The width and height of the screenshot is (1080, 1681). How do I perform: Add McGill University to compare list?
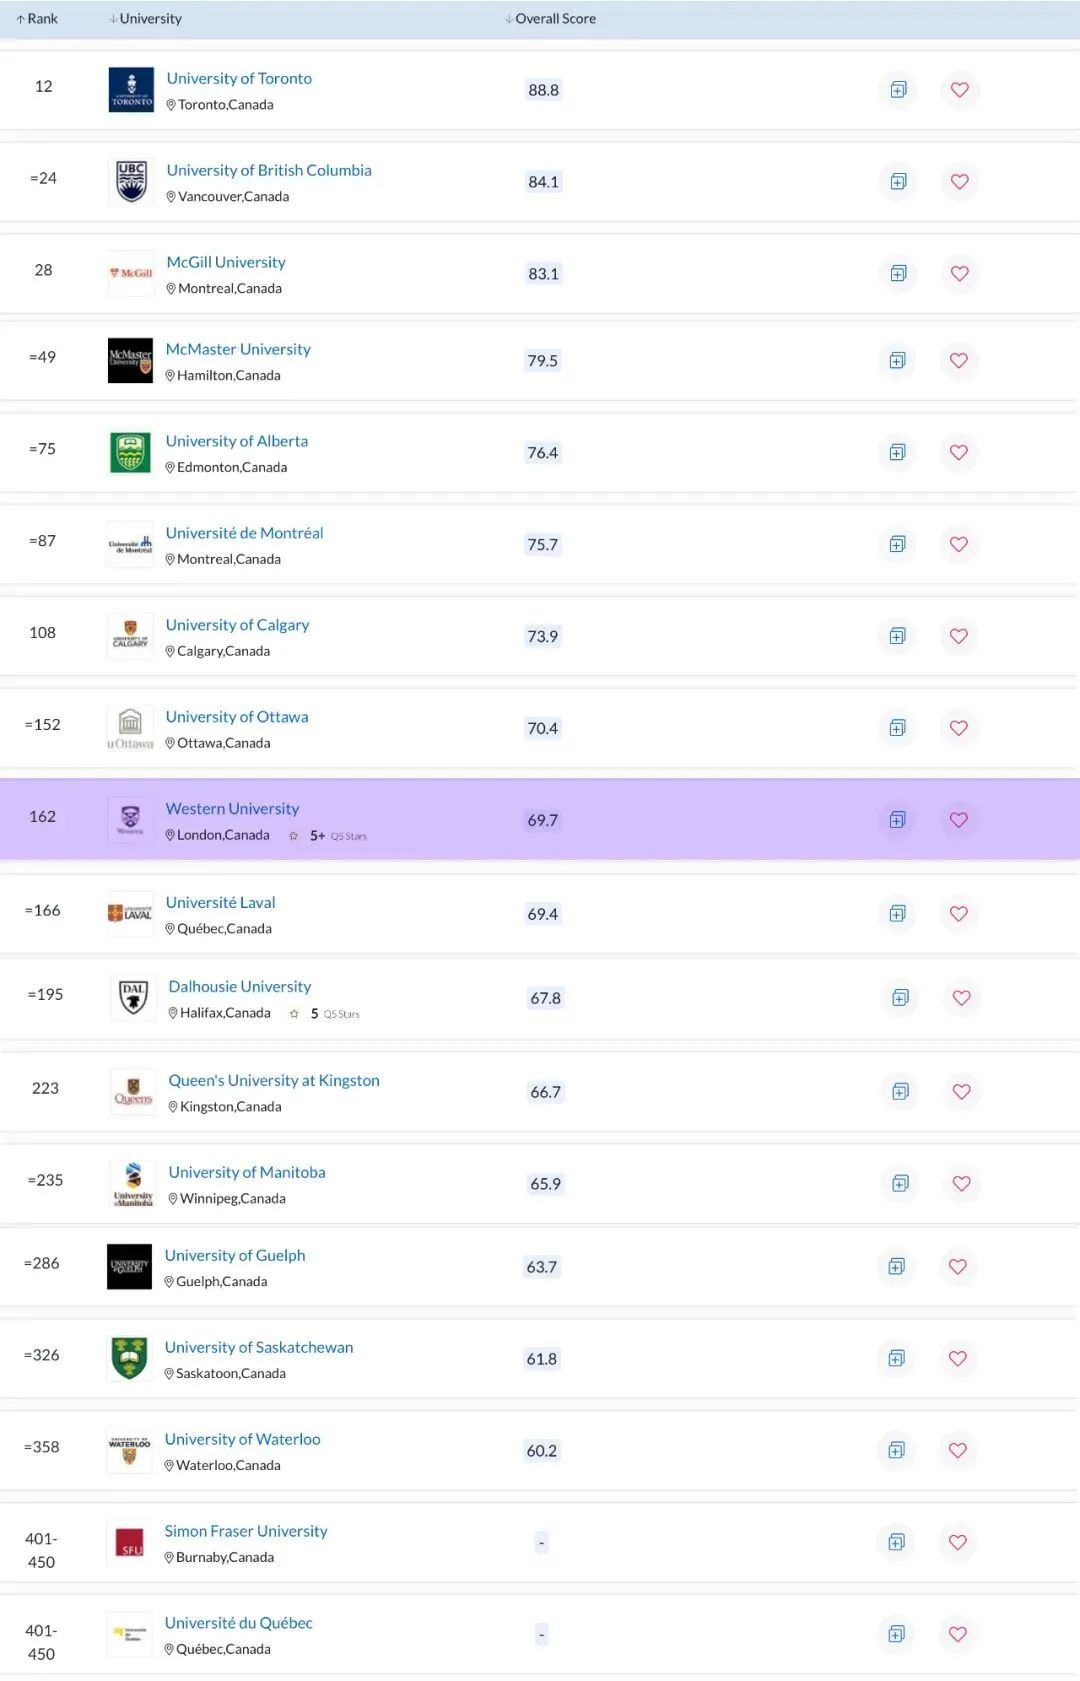click(898, 274)
